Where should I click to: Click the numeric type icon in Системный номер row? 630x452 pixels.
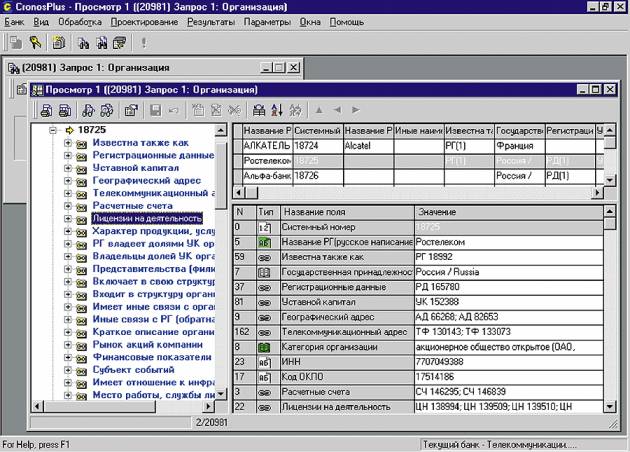(264, 228)
